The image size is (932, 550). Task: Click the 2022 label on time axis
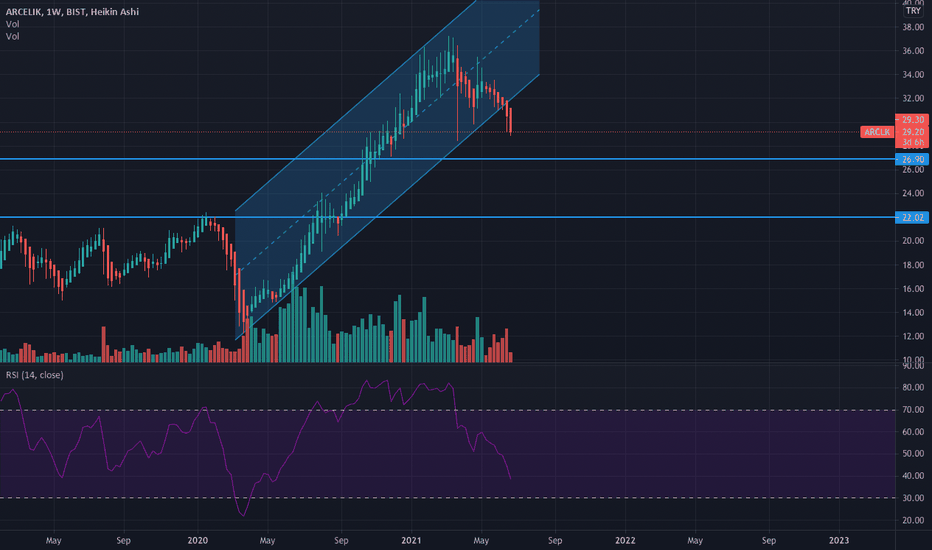pyautogui.click(x=625, y=540)
